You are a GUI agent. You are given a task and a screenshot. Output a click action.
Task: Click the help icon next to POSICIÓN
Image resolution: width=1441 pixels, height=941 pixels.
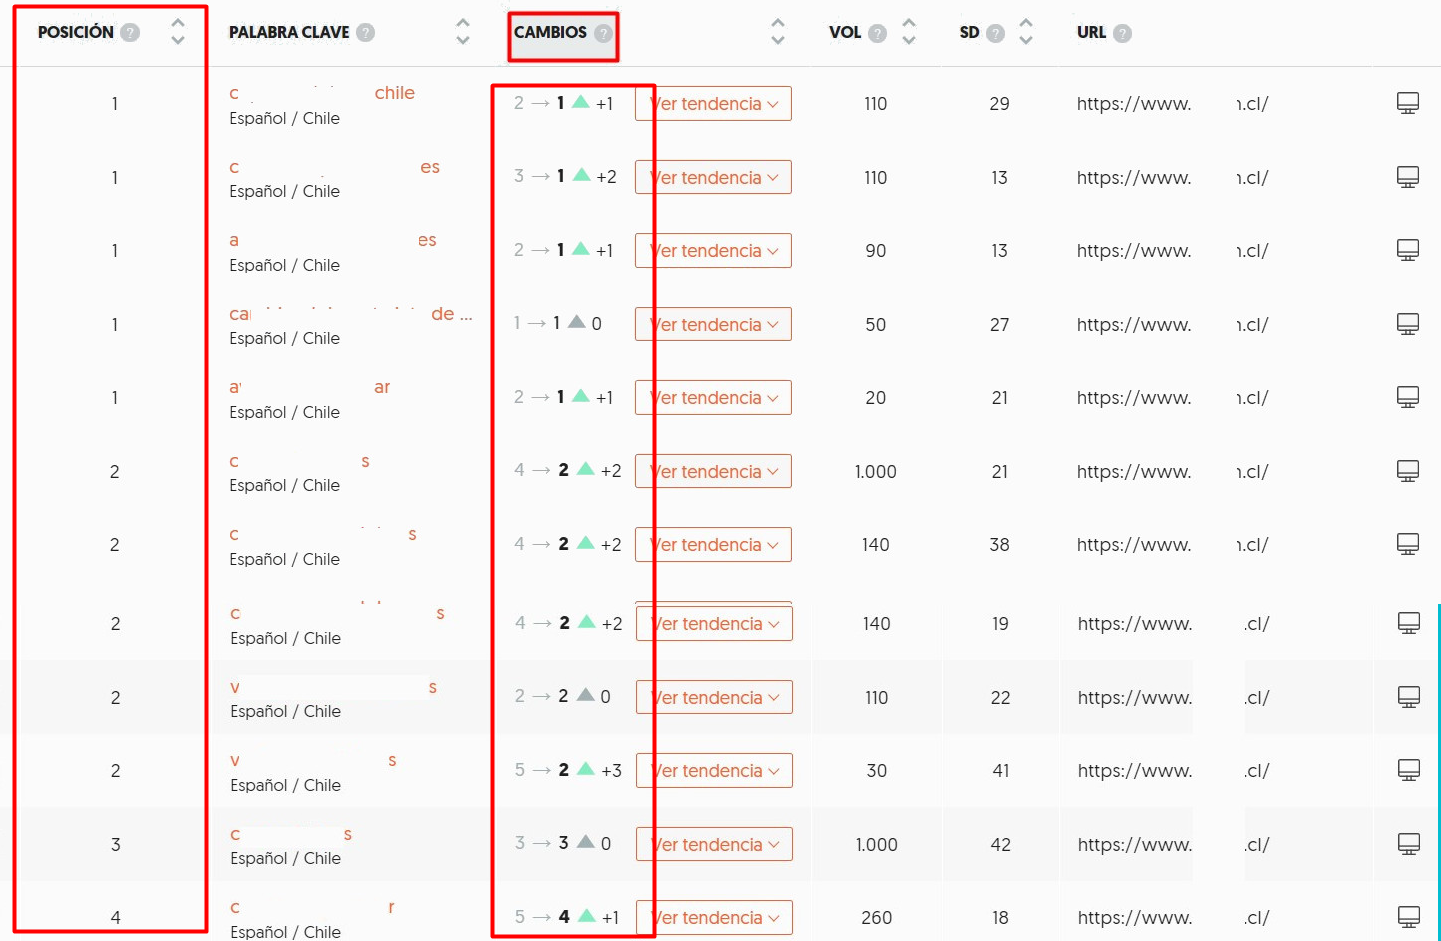130,33
